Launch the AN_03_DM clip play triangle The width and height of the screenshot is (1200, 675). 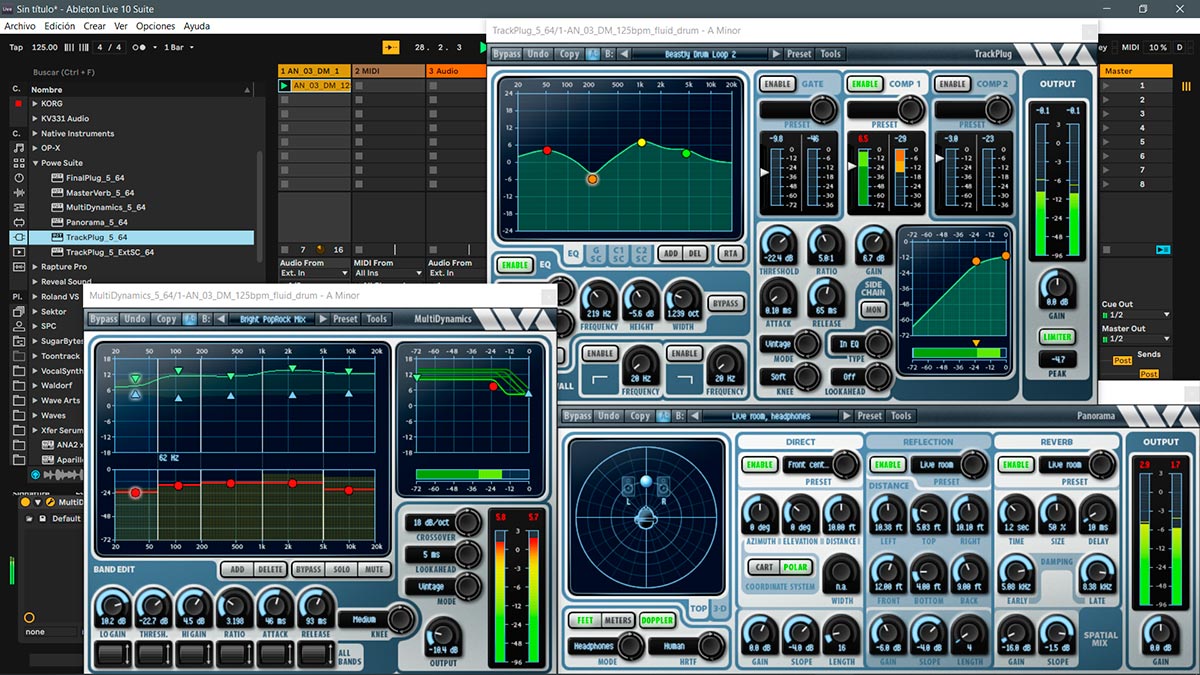point(285,86)
